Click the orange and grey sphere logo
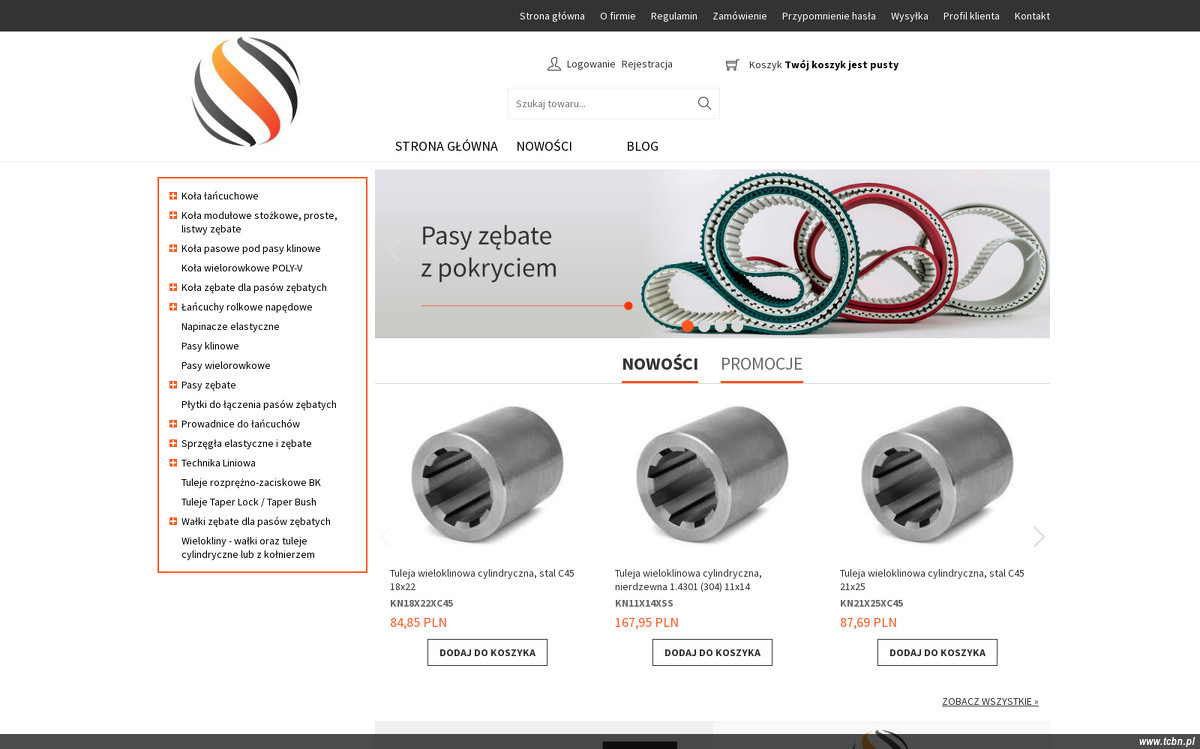The height and width of the screenshot is (749, 1200). coord(245,92)
